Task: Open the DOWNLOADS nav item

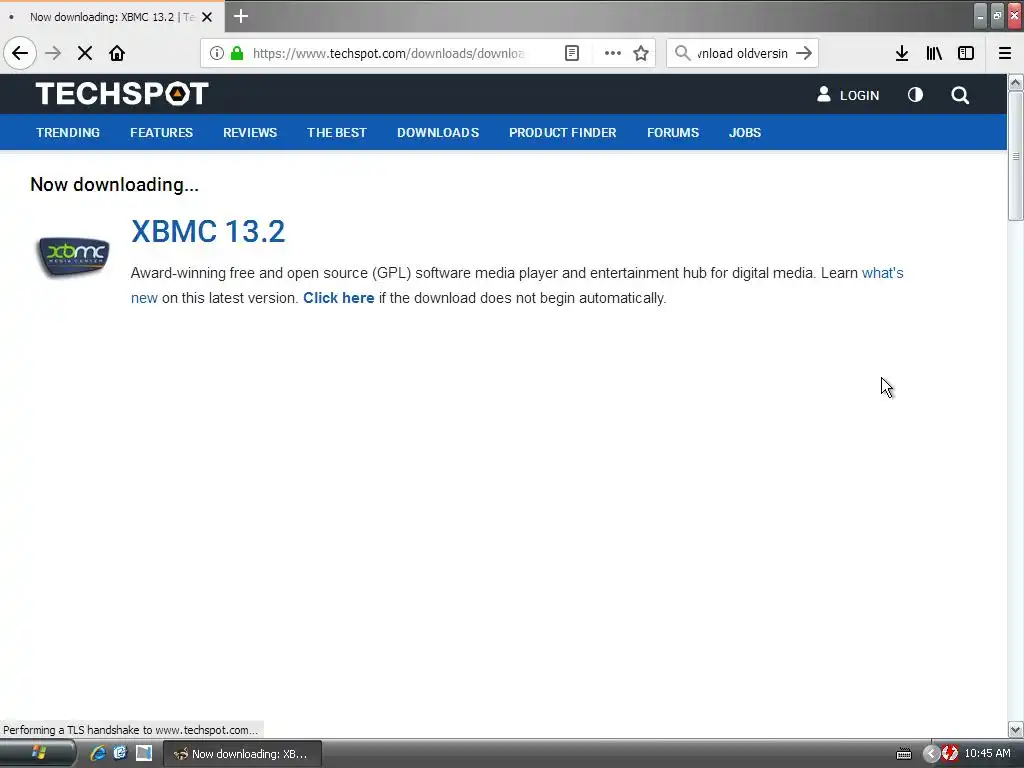Action: coord(438,133)
